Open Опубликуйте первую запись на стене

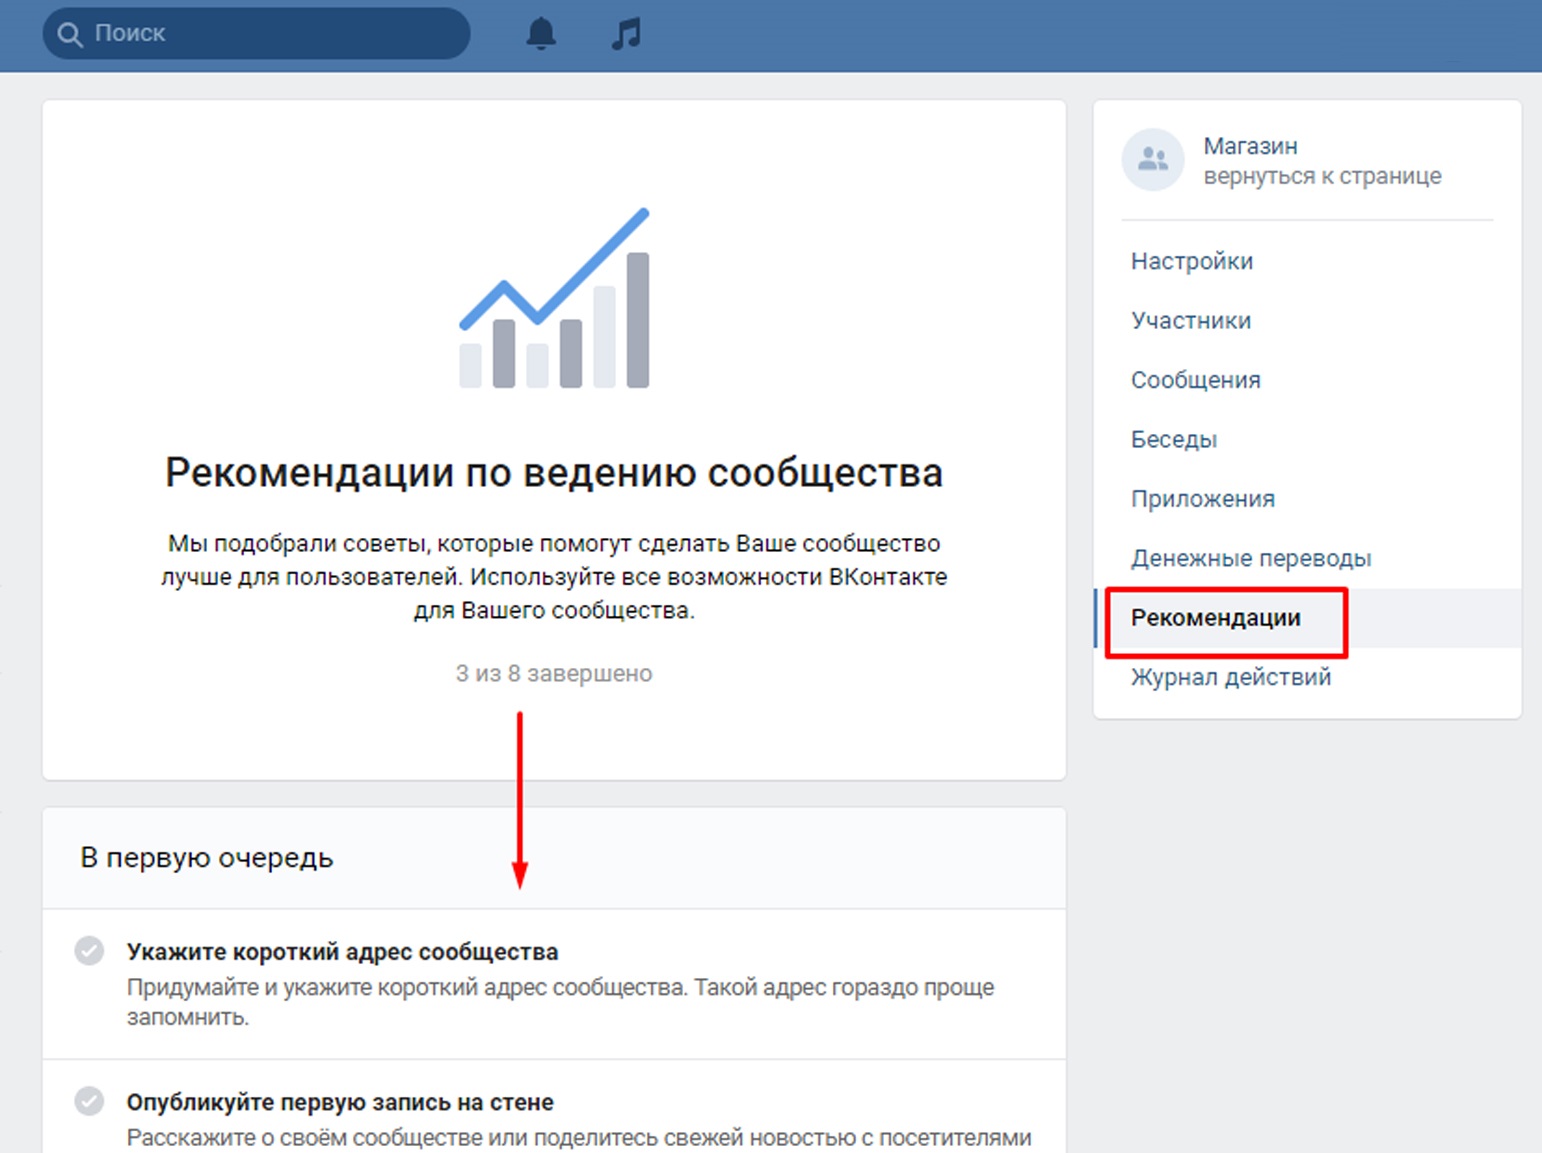click(x=340, y=1102)
